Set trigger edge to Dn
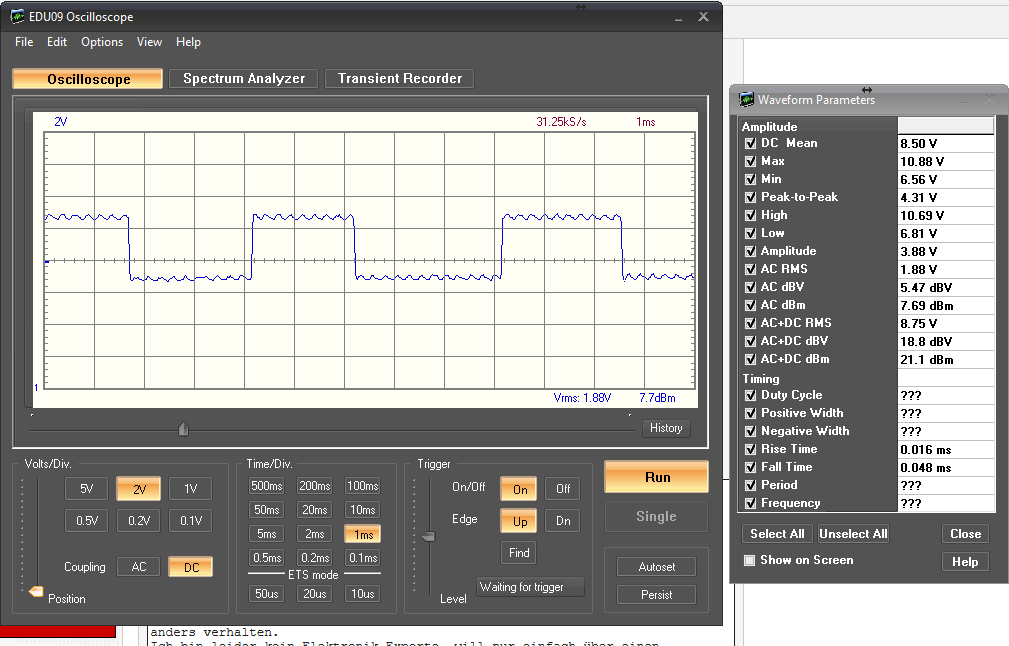 pos(562,521)
